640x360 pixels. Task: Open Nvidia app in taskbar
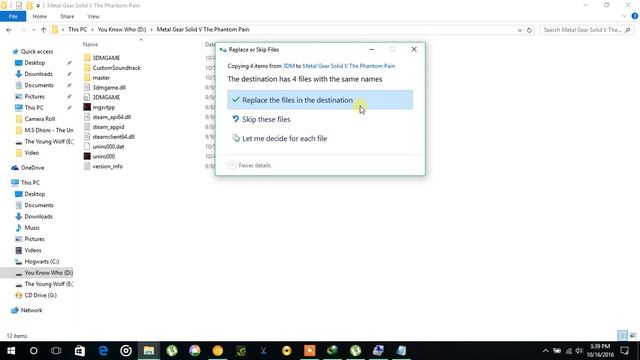pyautogui.click(x=241, y=351)
